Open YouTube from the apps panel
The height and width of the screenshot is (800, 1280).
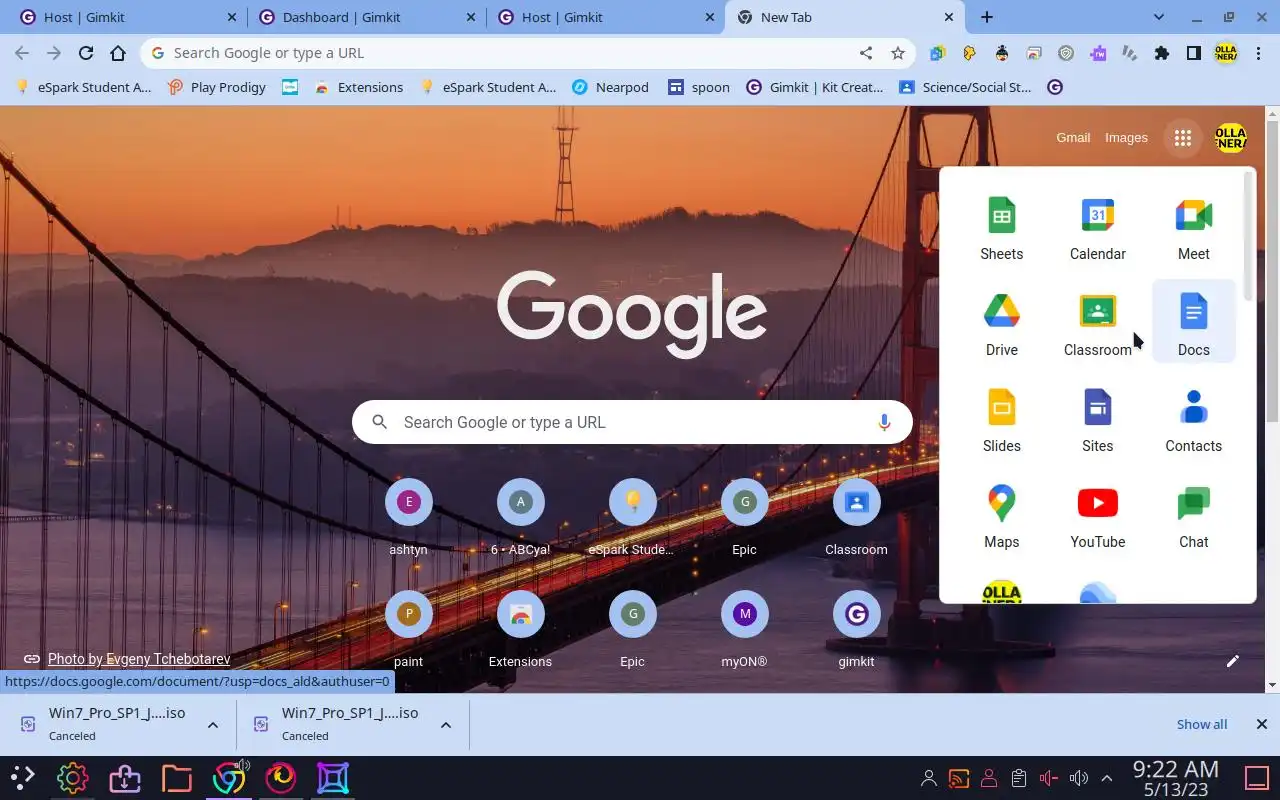pos(1097,518)
